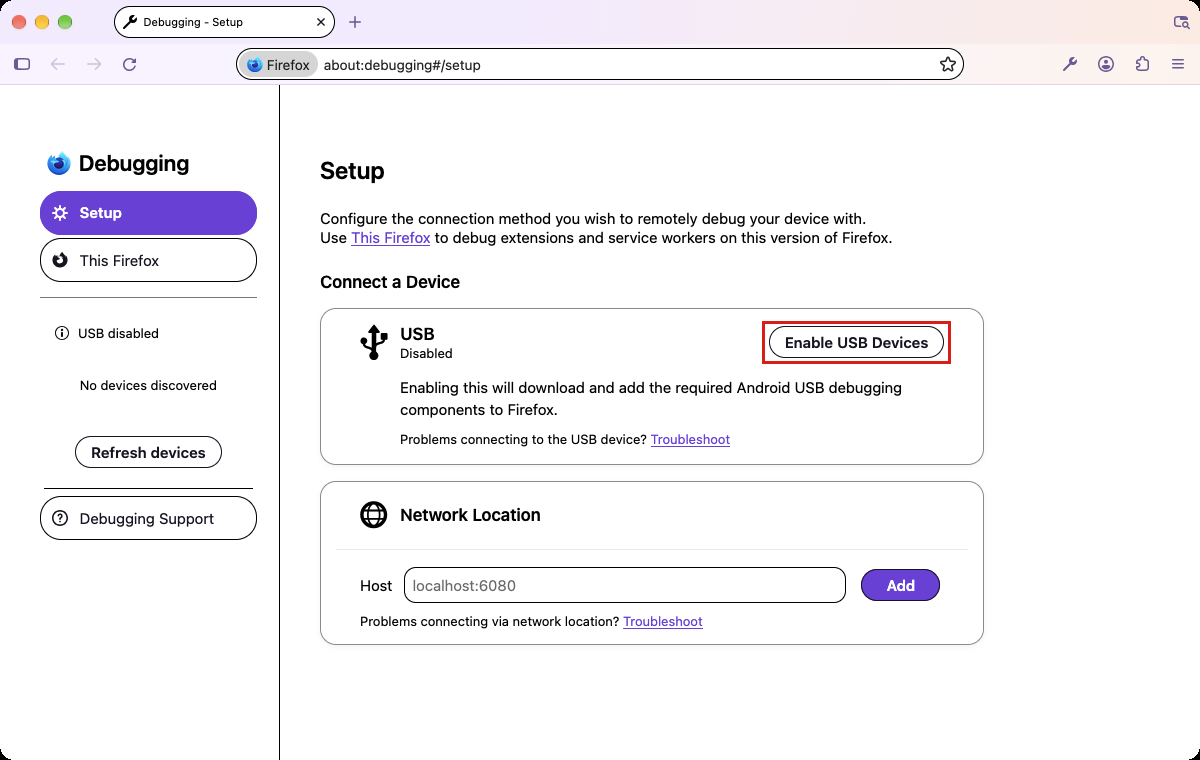
Task: Click the Setup gear icon
Action: tap(60, 213)
